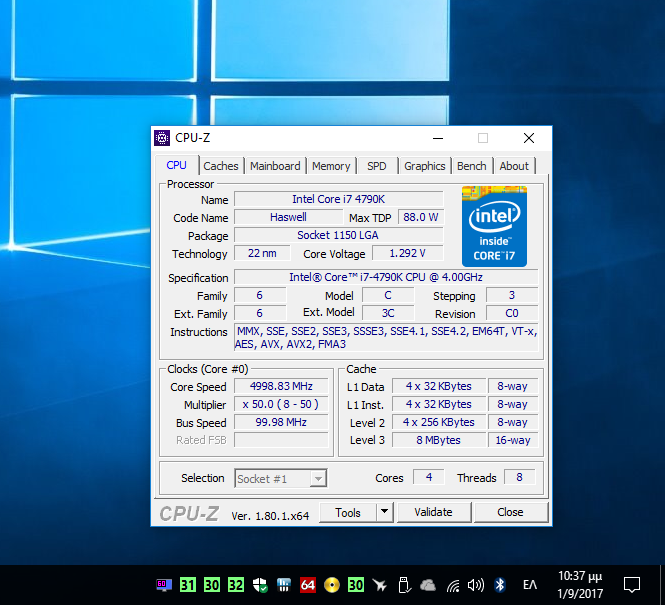Image resolution: width=665 pixels, height=605 pixels.
Task: Click the Technology value 22 nm
Action: (262, 253)
